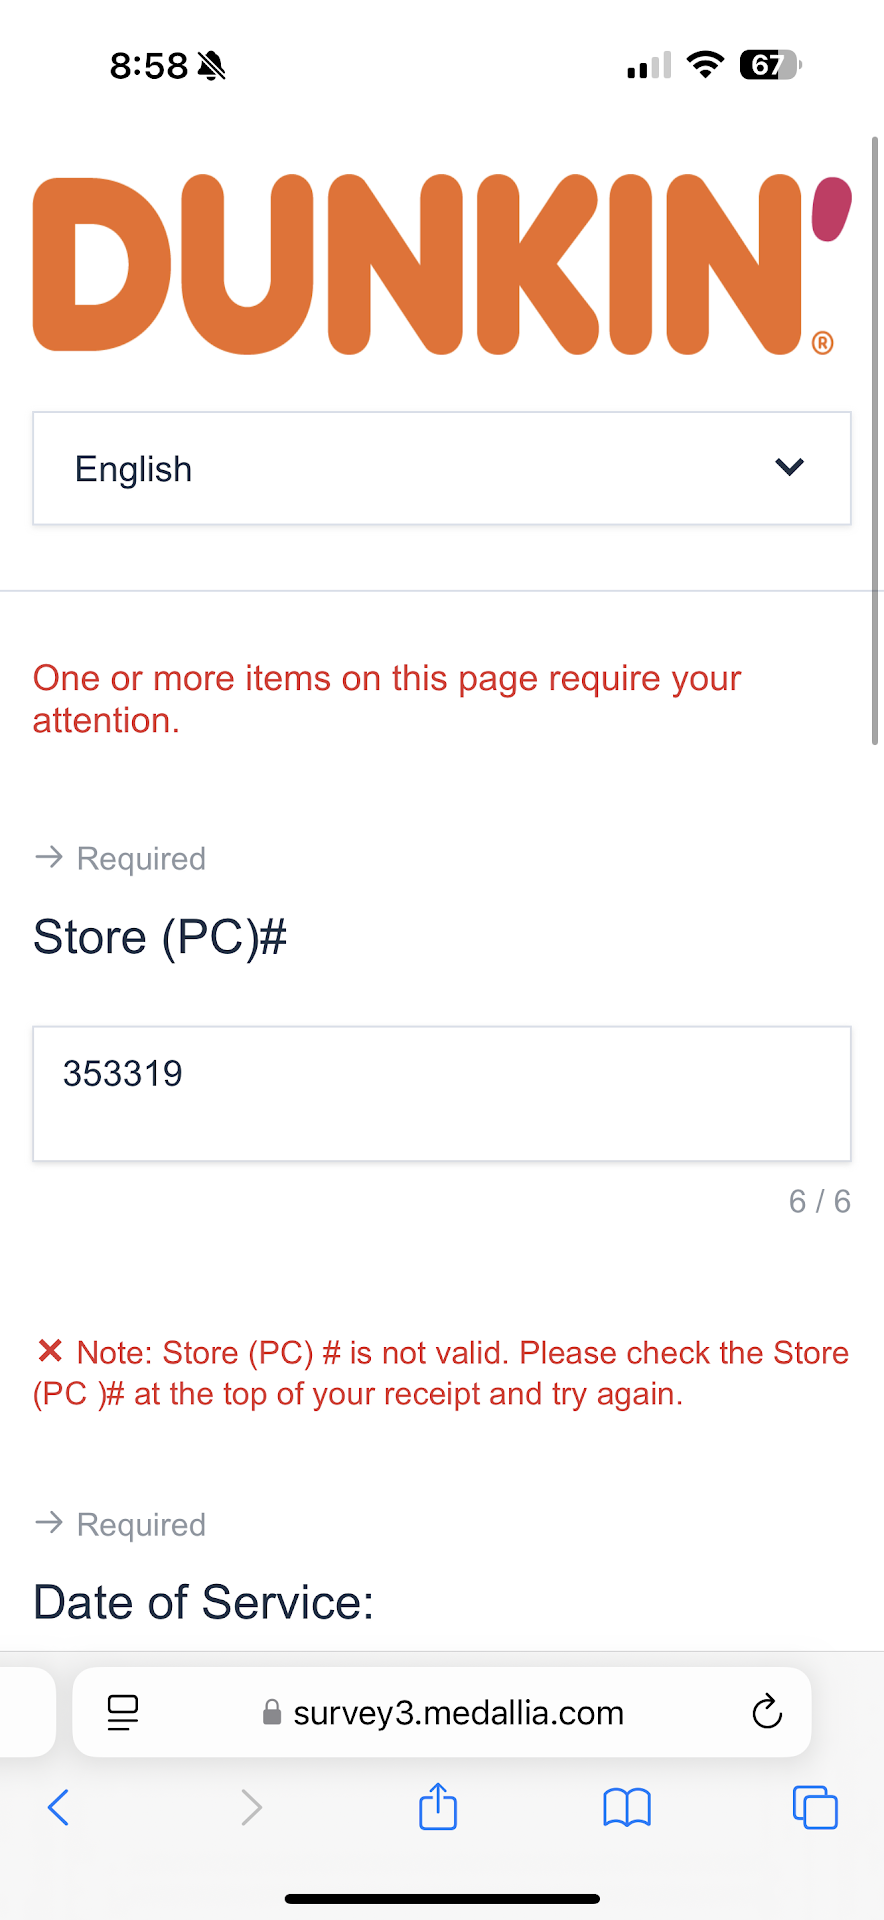The image size is (884, 1920).
Task: Open the Safari page format menu icon
Action: point(123,1712)
